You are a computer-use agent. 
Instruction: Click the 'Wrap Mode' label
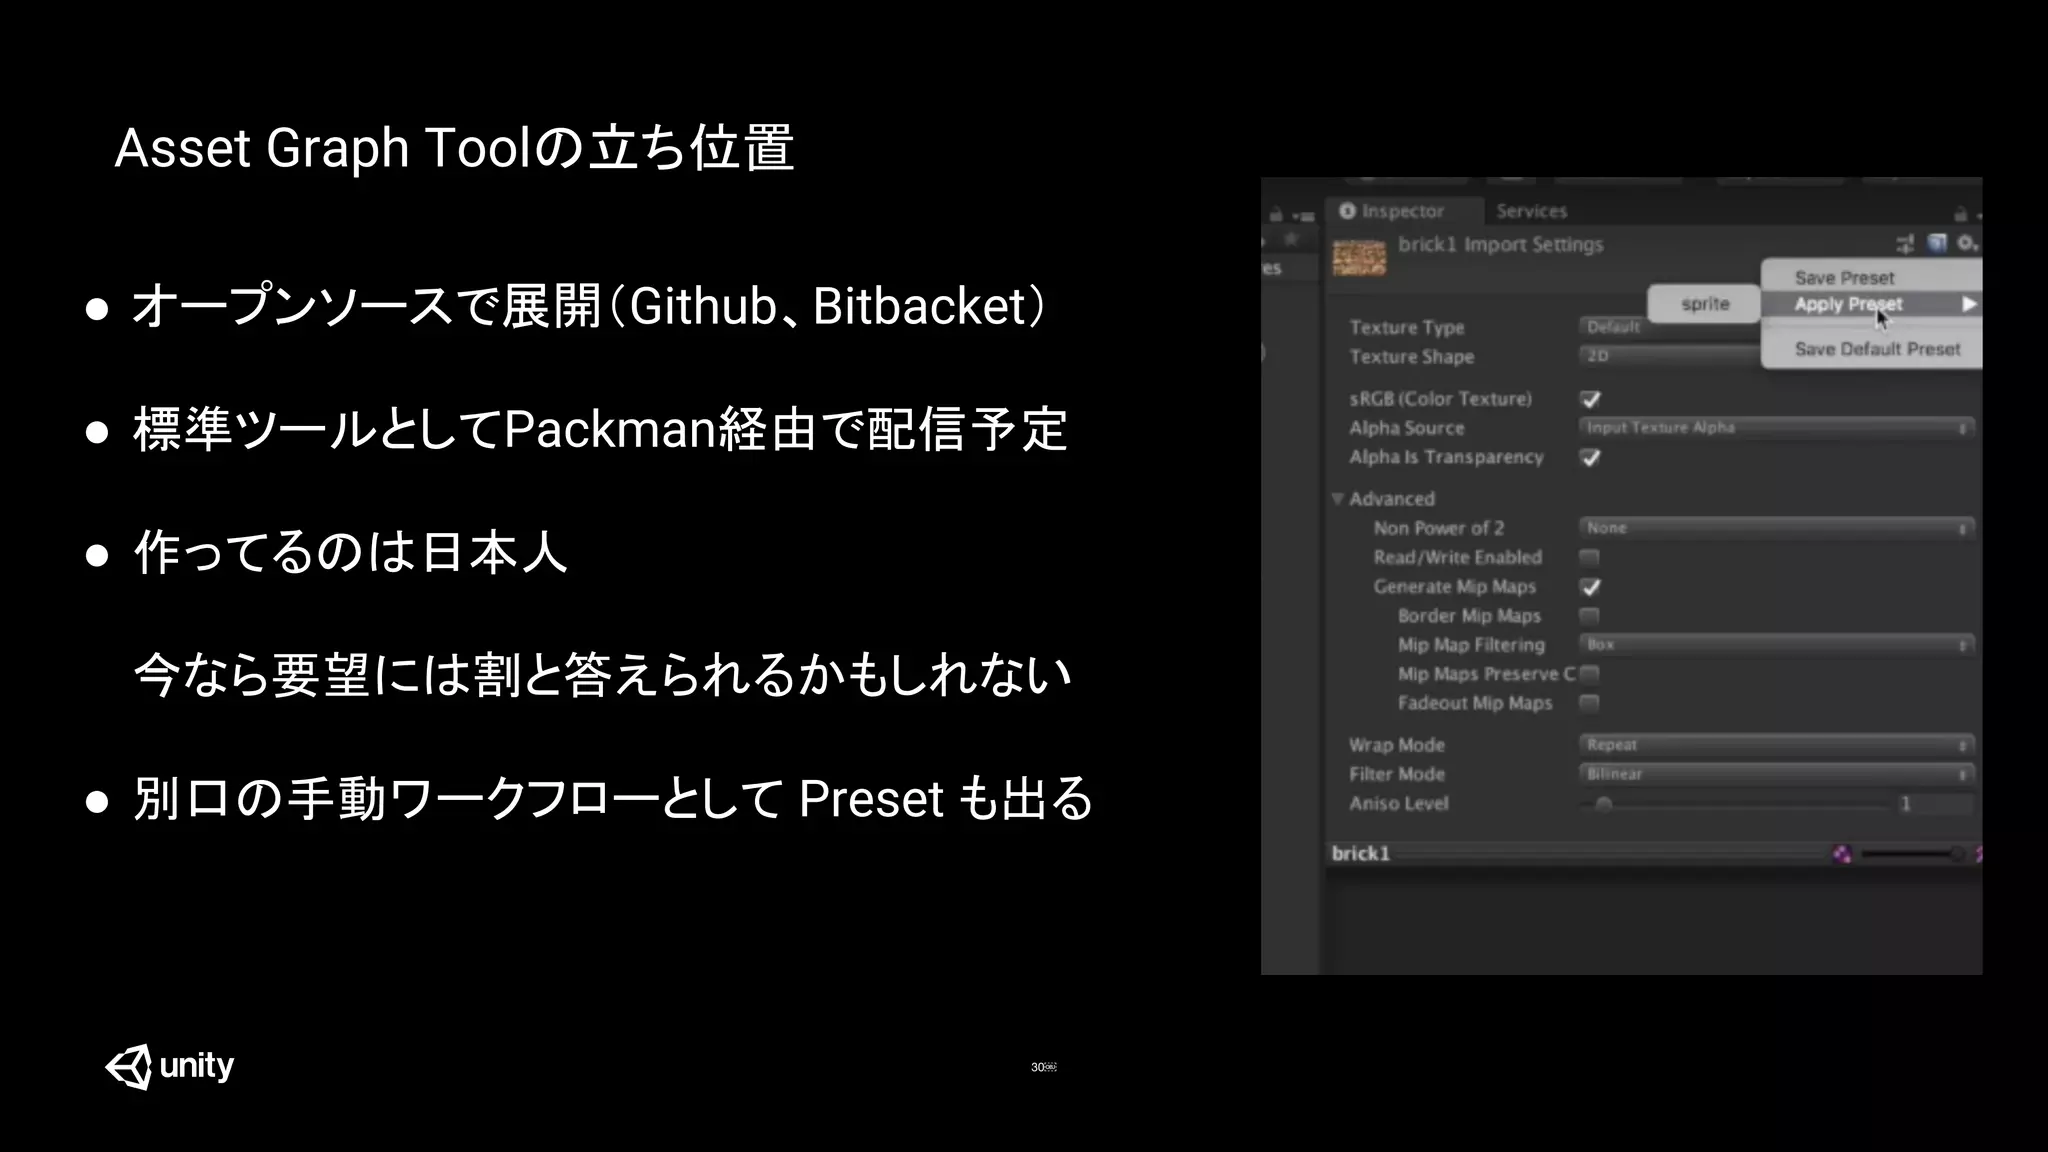coord(1396,745)
